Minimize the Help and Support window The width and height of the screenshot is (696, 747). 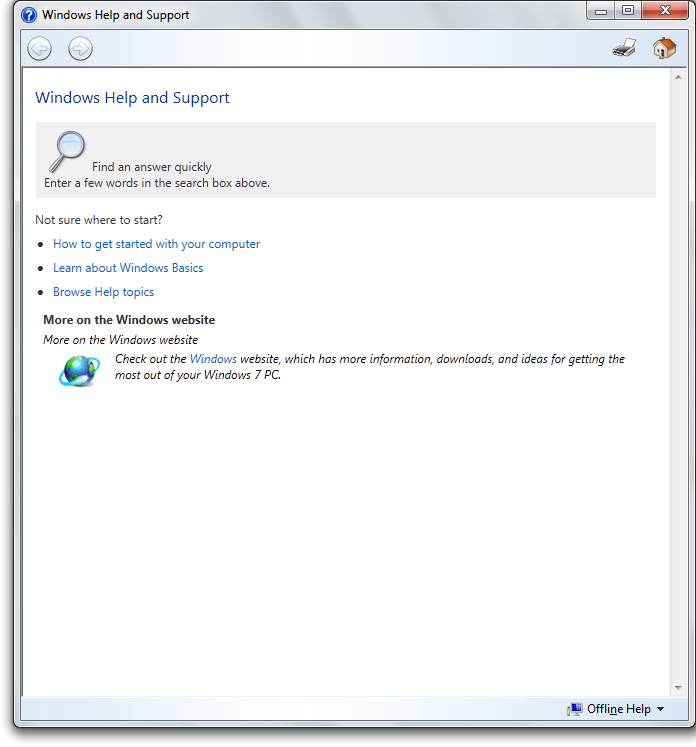coord(601,11)
